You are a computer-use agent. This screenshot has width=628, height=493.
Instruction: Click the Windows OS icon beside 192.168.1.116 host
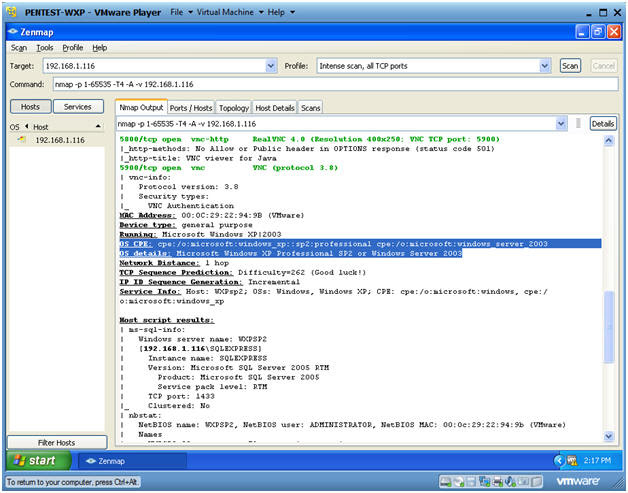click(x=22, y=140)
